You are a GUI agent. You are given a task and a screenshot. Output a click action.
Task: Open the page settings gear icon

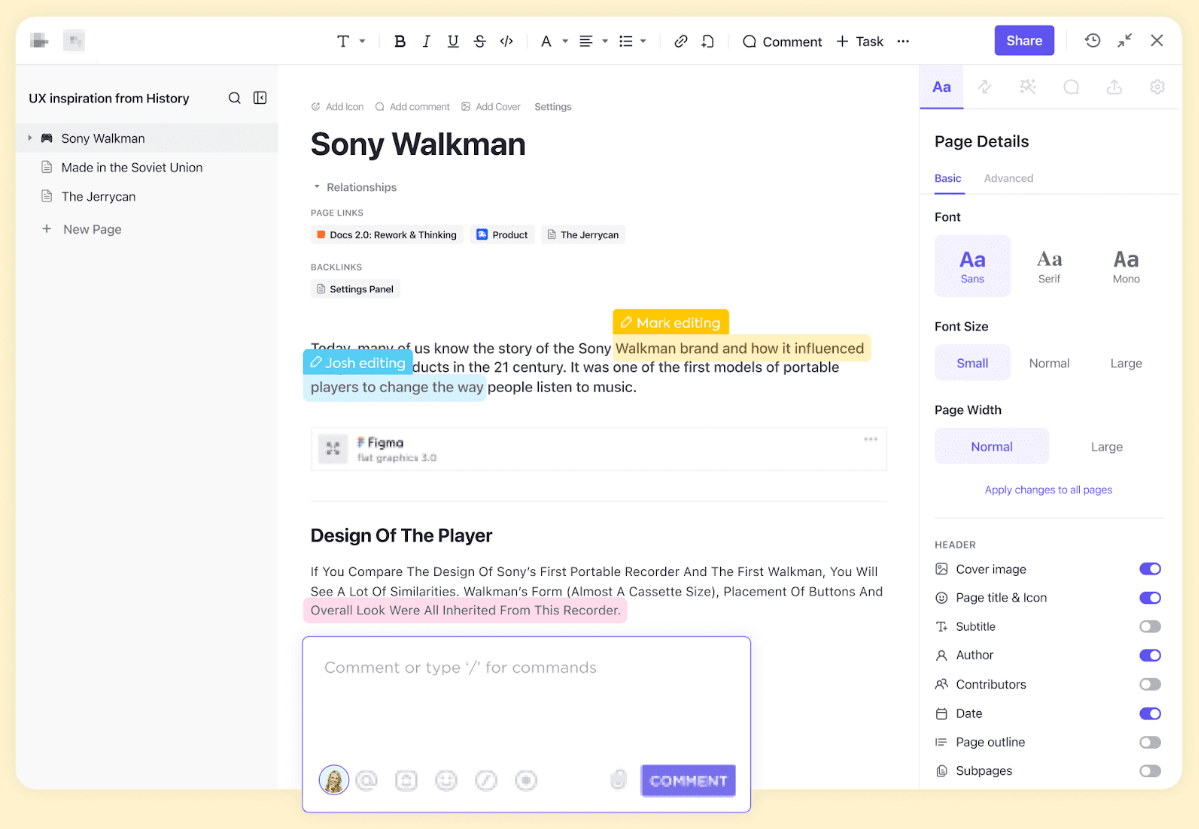(1157, 87)
